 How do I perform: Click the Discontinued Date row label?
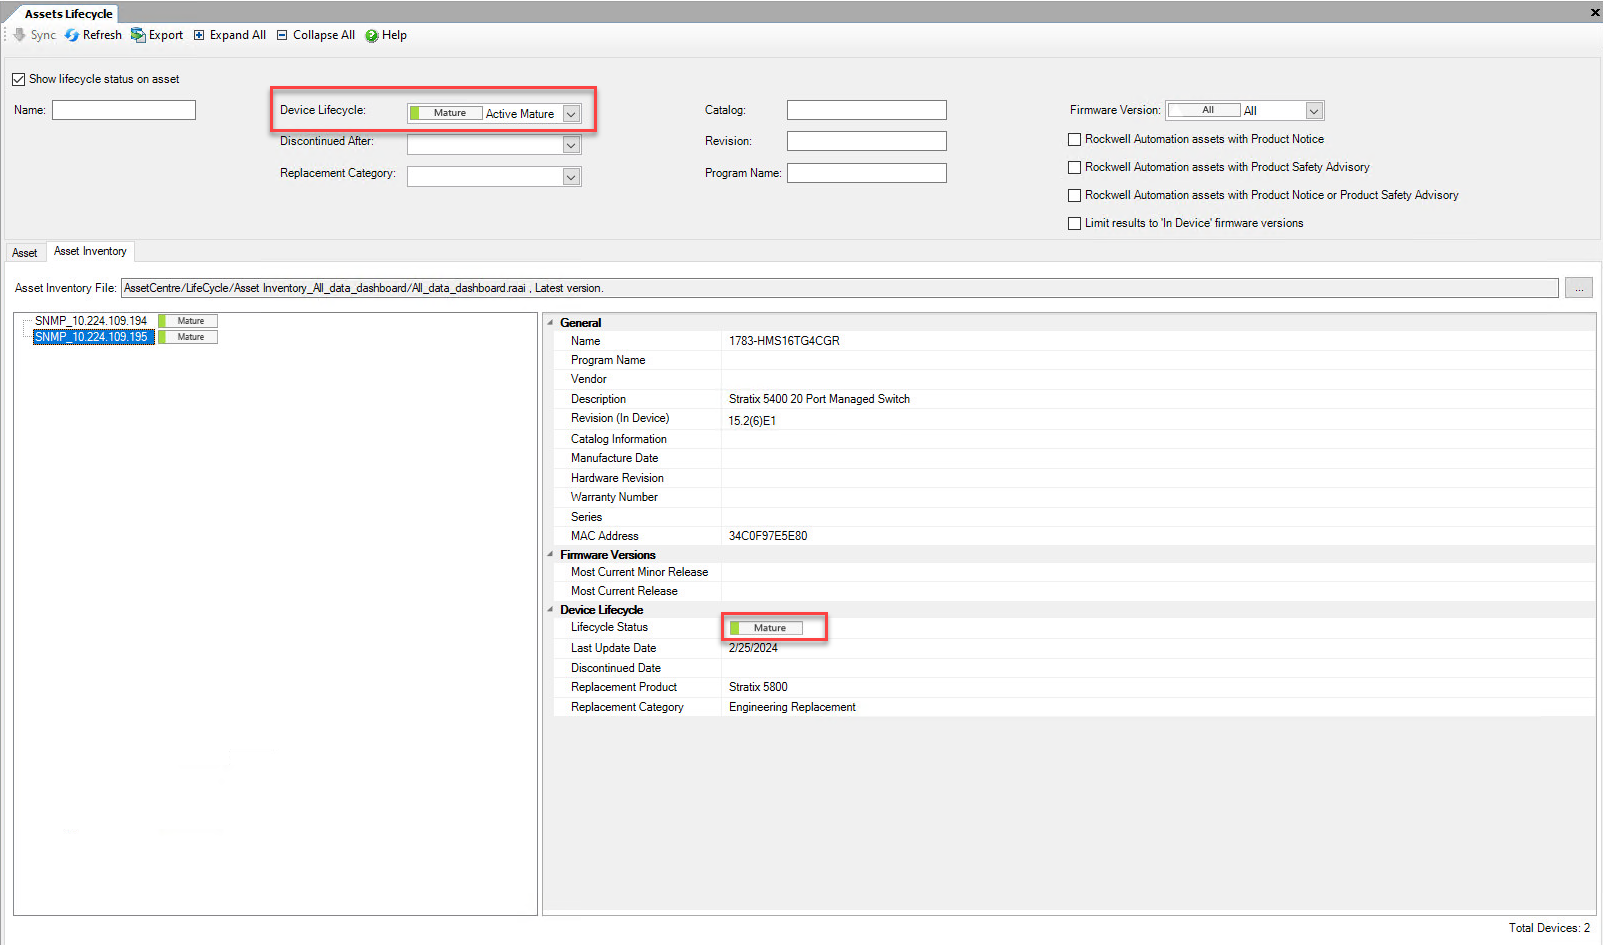pyautogui.click(x=616, y=668)
